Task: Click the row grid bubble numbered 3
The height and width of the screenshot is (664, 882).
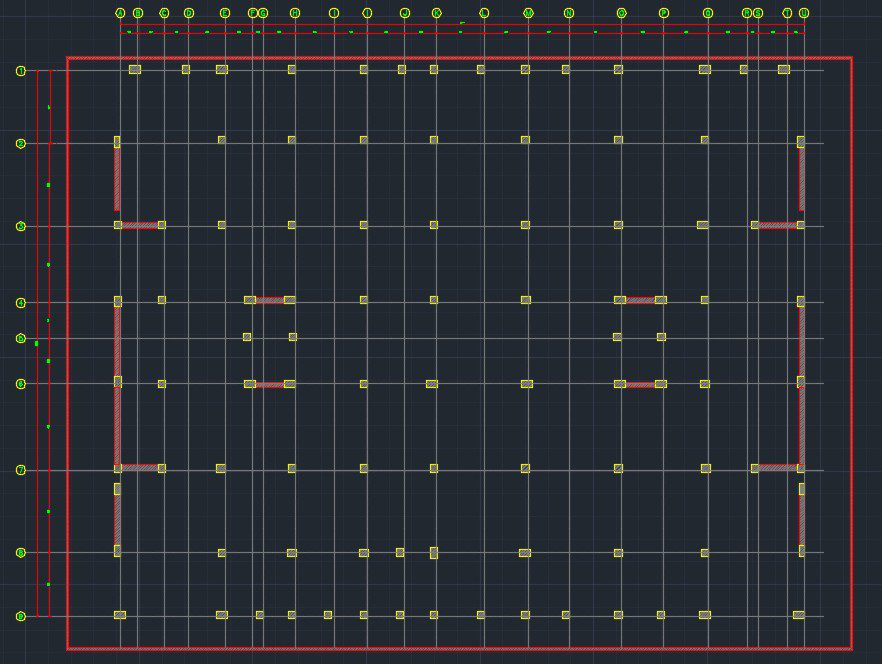Action: (20, 226)
